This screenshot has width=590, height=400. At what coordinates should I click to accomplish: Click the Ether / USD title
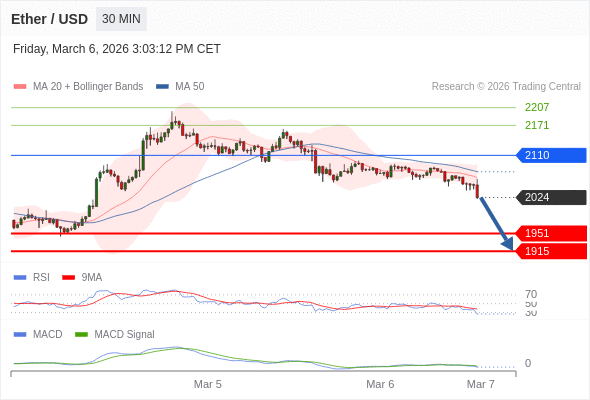pyautogui.click(x=49, y=19)
